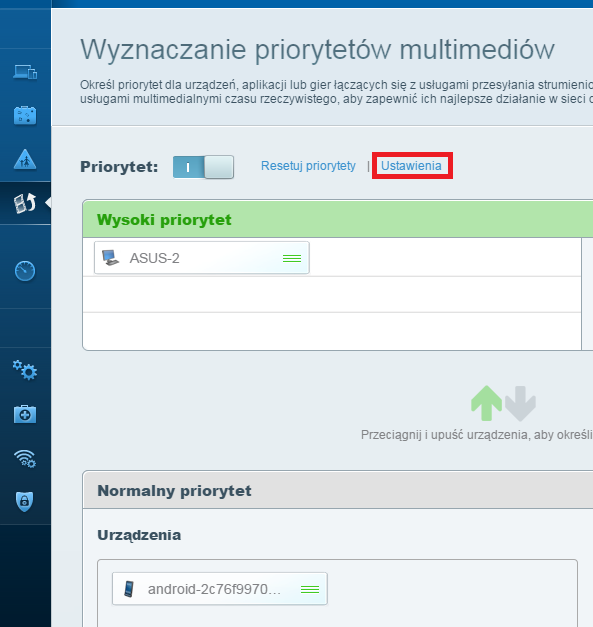Open the Troubleshooting first-aid kit icon

pos(25,414)
